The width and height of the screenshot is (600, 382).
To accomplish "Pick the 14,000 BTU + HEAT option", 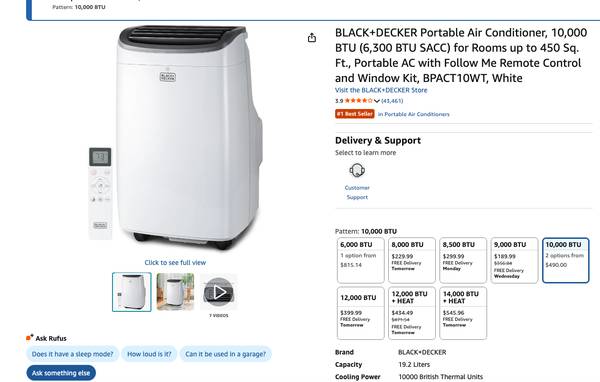I will coord(463,313).
